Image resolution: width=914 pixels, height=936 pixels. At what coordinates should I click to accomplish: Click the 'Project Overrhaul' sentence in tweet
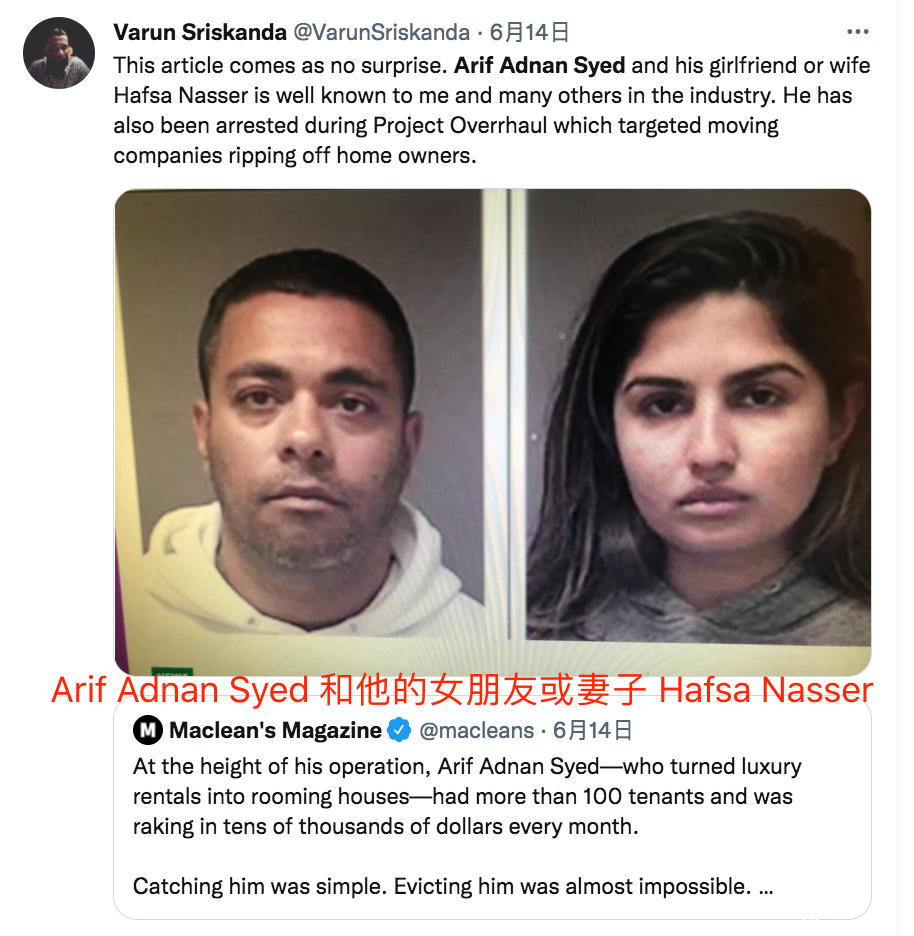(x=446, y=125)
